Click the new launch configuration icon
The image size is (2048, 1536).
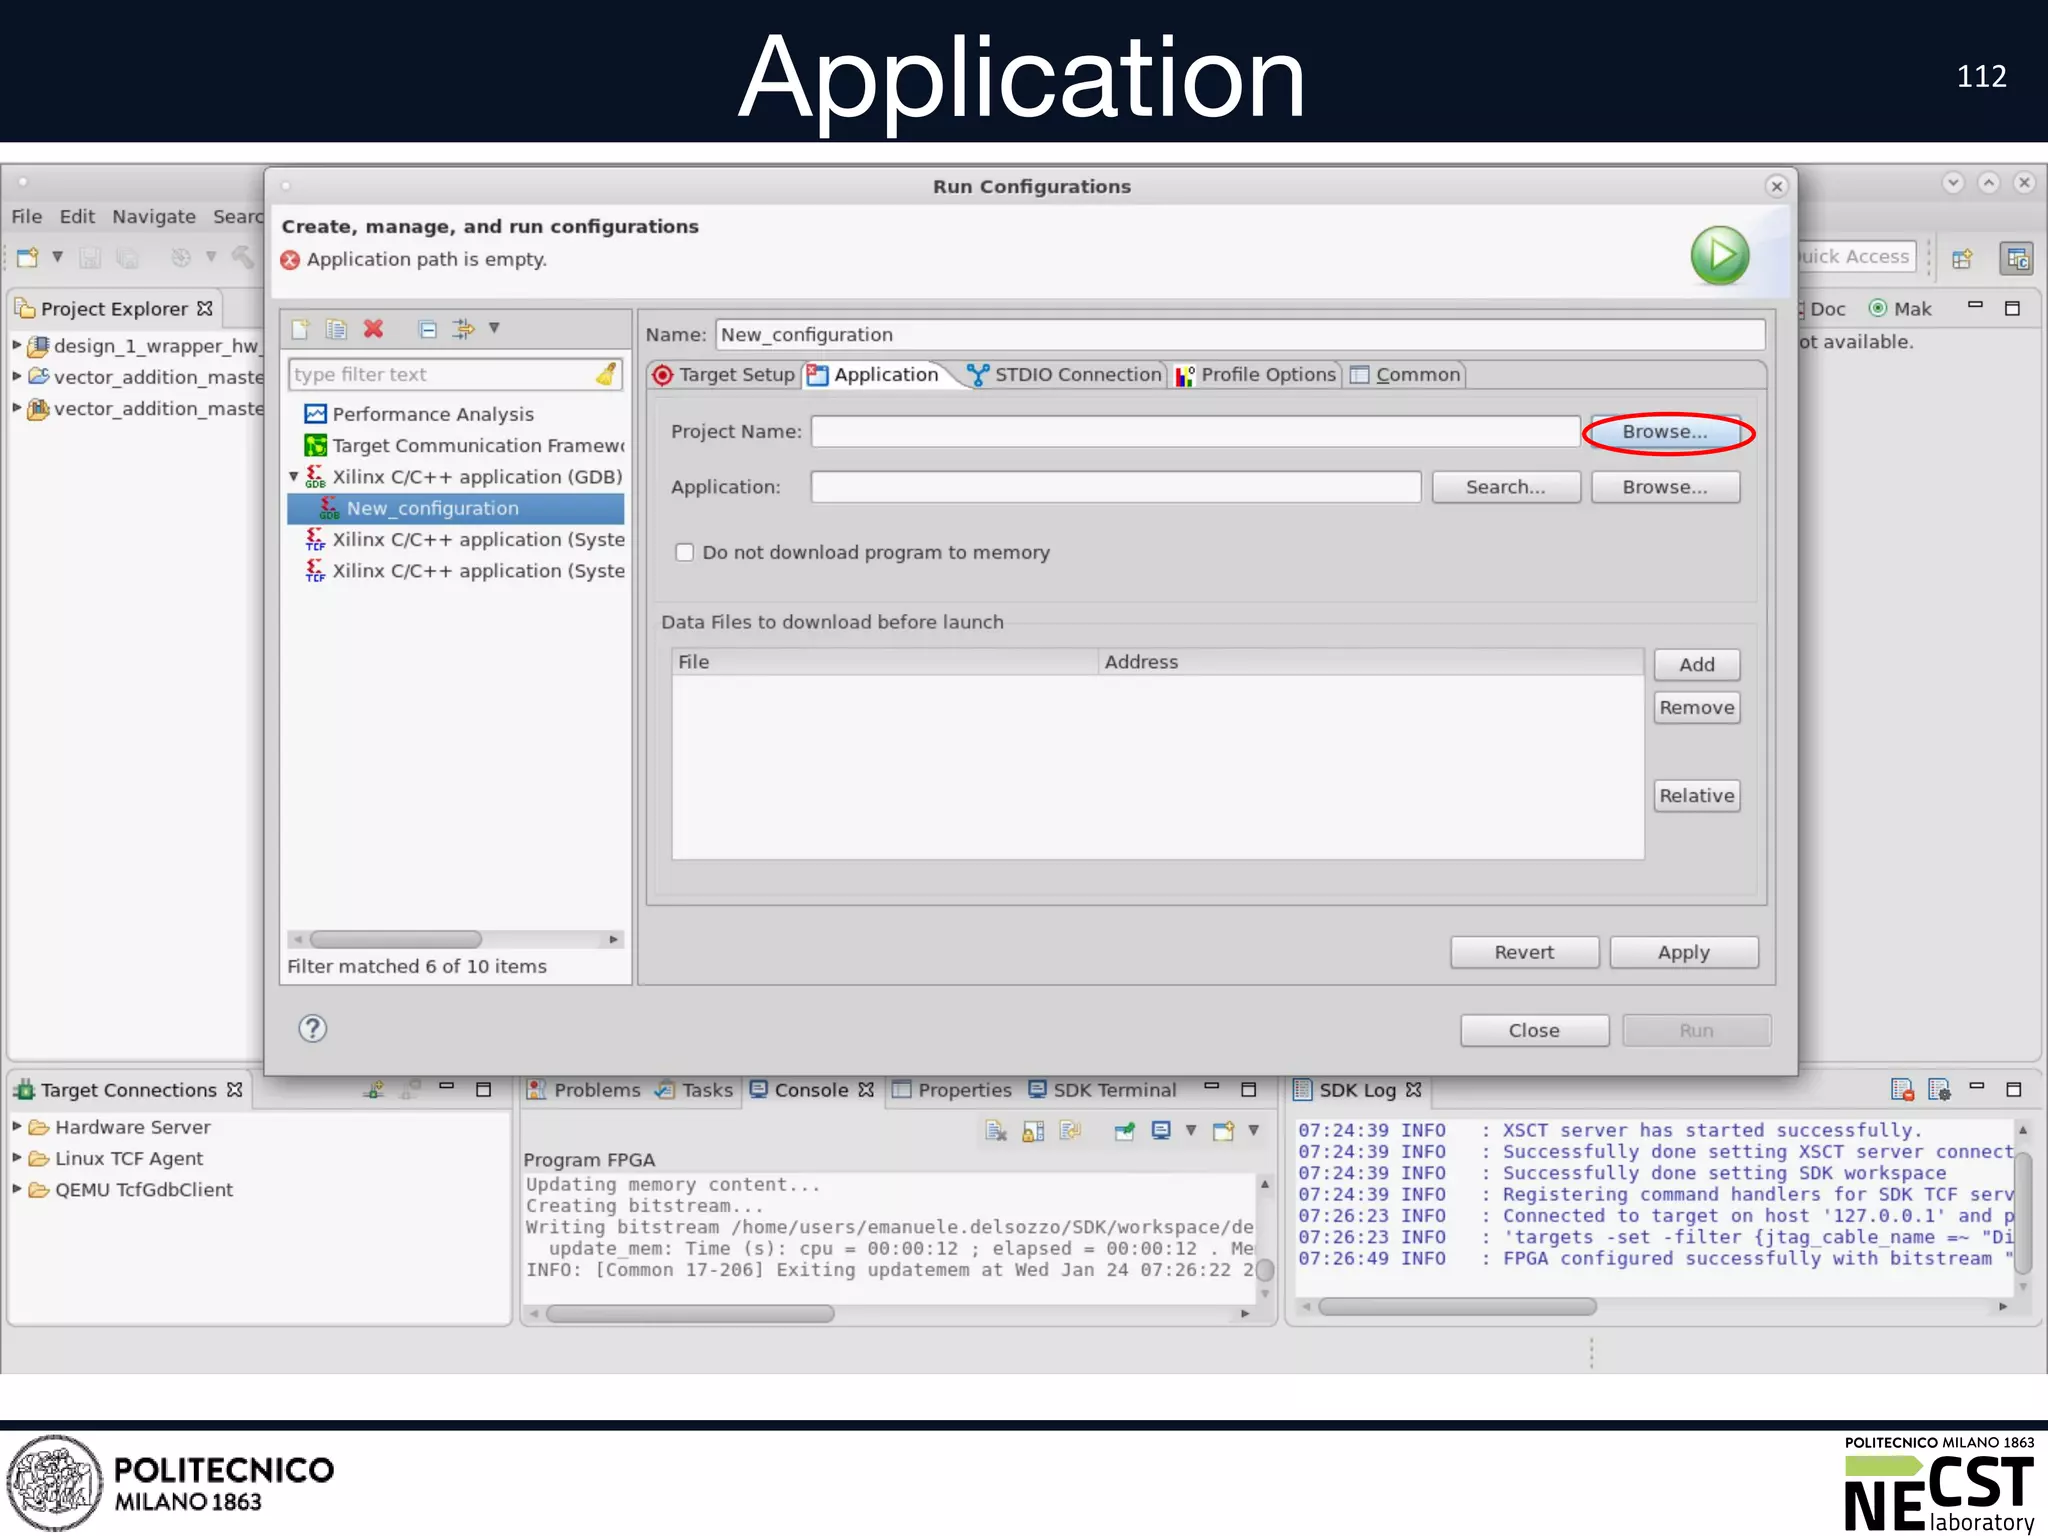pos(300,329)
